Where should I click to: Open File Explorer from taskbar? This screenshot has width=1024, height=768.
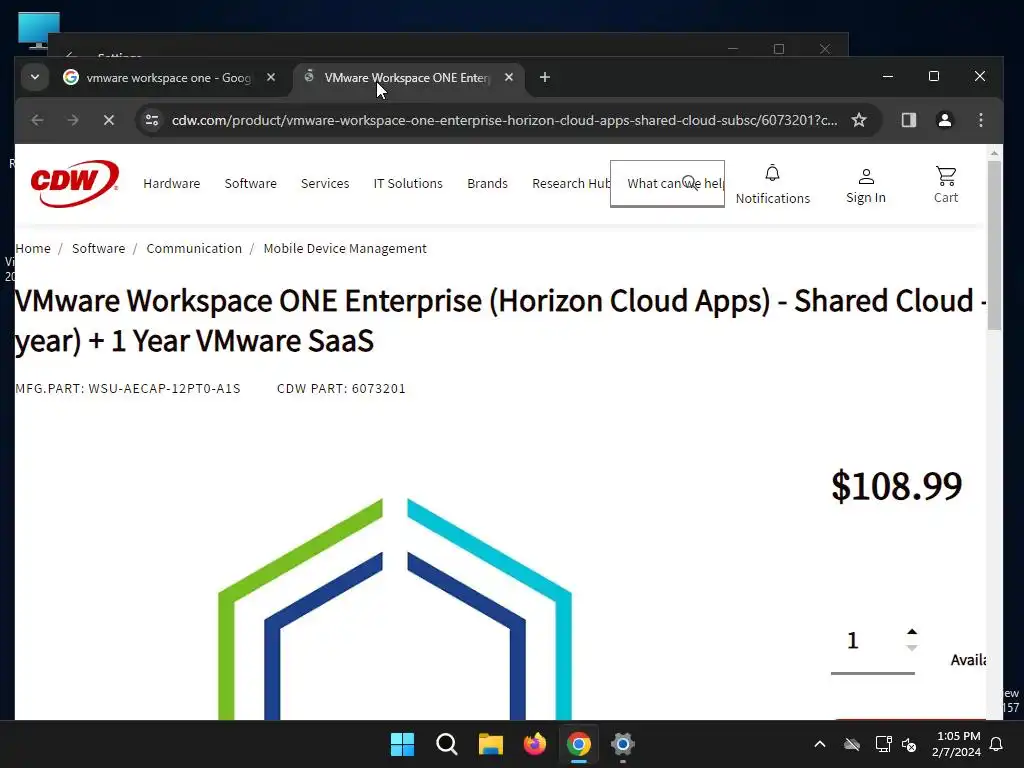coord(490,744)
